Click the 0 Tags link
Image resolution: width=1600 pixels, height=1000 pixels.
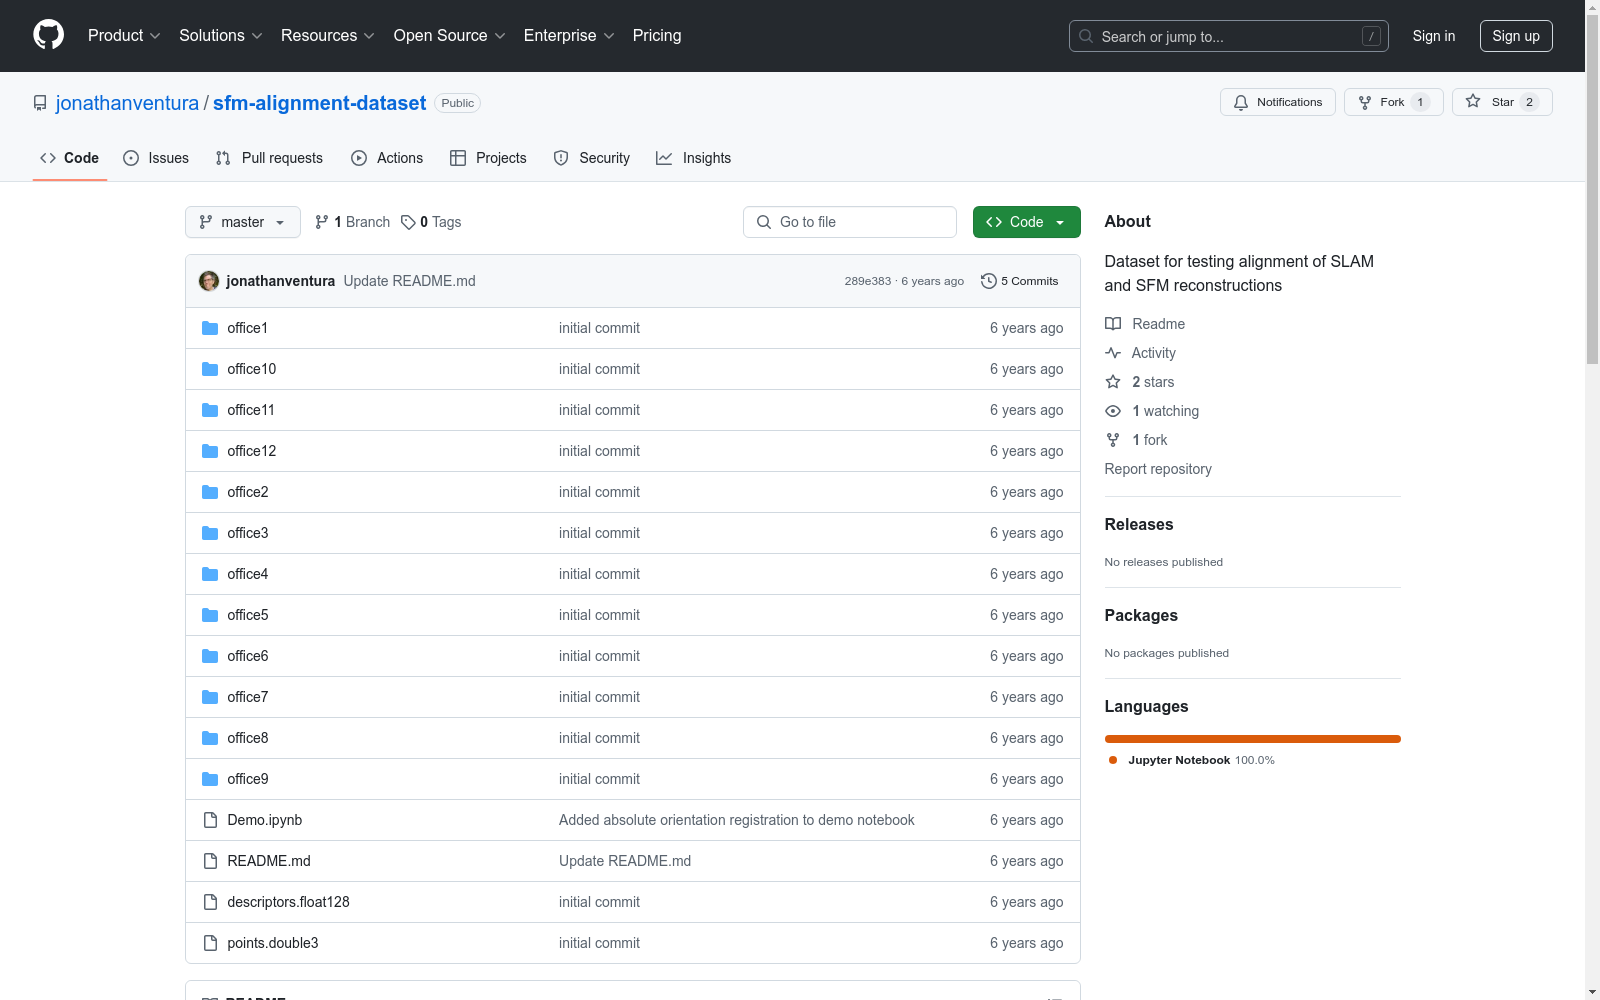click(x=431, y=222)
